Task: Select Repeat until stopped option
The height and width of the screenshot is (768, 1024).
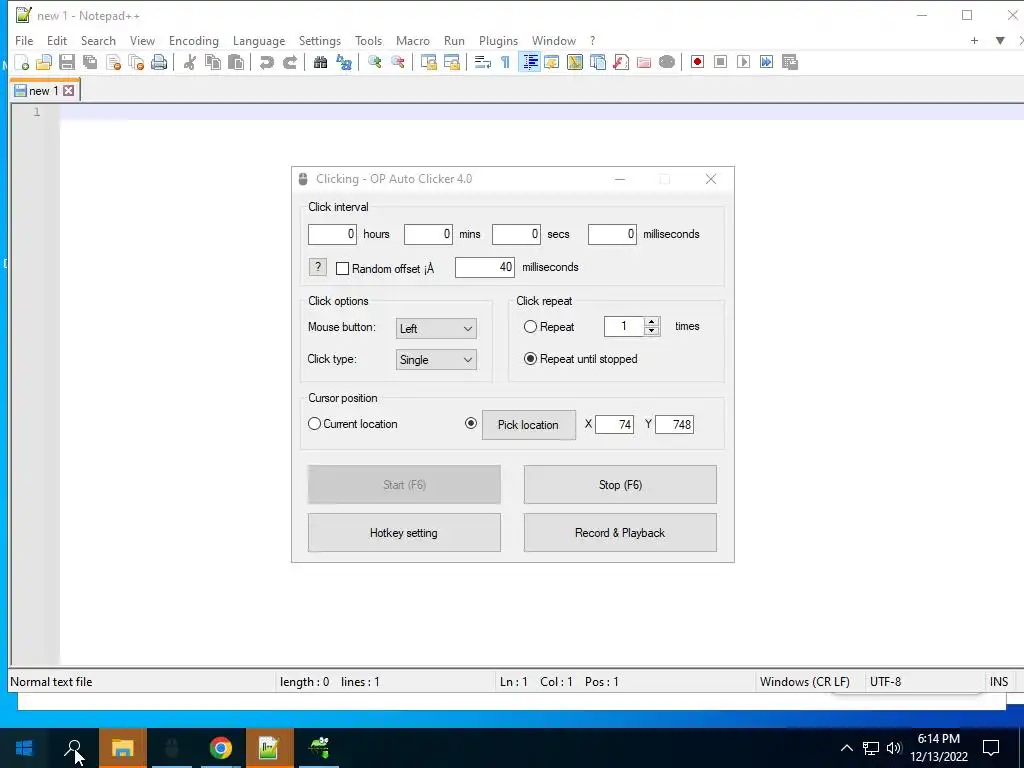Action: [x=530, y=359]
